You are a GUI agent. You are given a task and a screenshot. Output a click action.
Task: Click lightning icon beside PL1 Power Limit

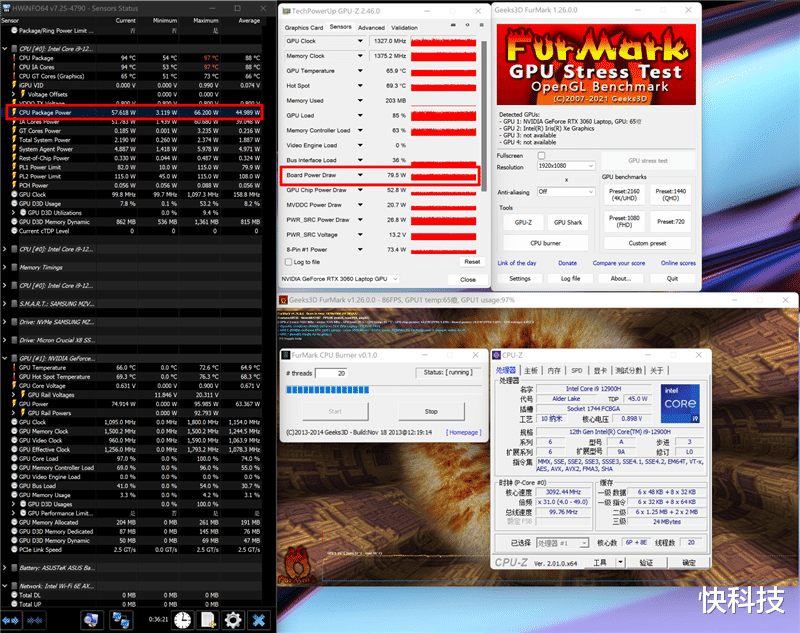[14, 167]
